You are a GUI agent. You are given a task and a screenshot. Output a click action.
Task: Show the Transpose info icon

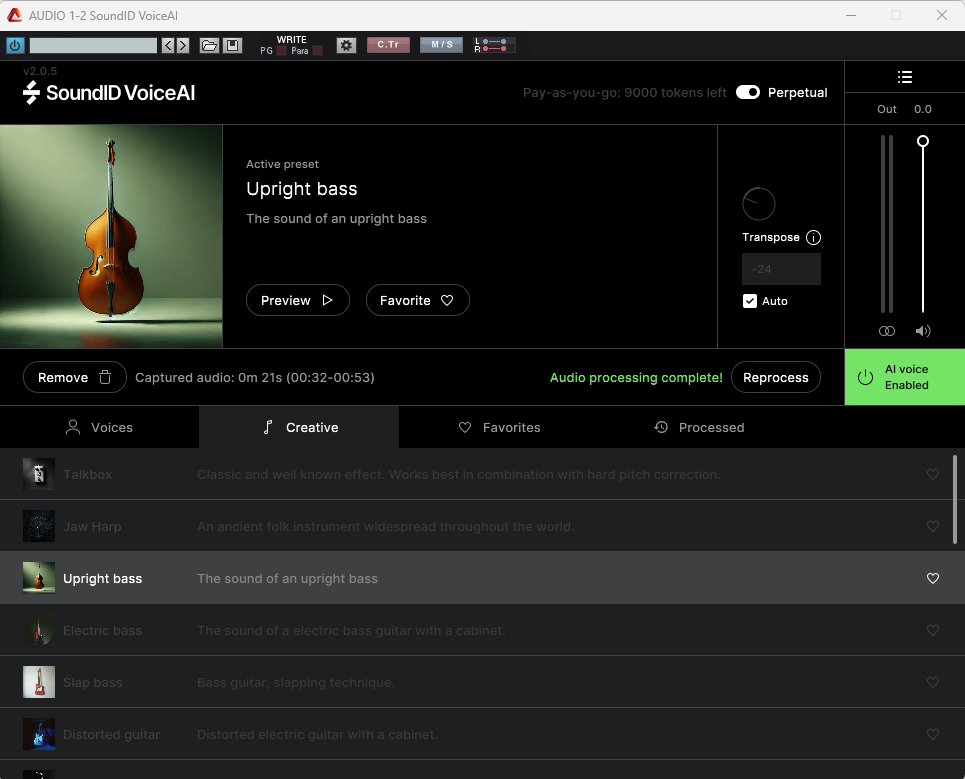(814, 238)
